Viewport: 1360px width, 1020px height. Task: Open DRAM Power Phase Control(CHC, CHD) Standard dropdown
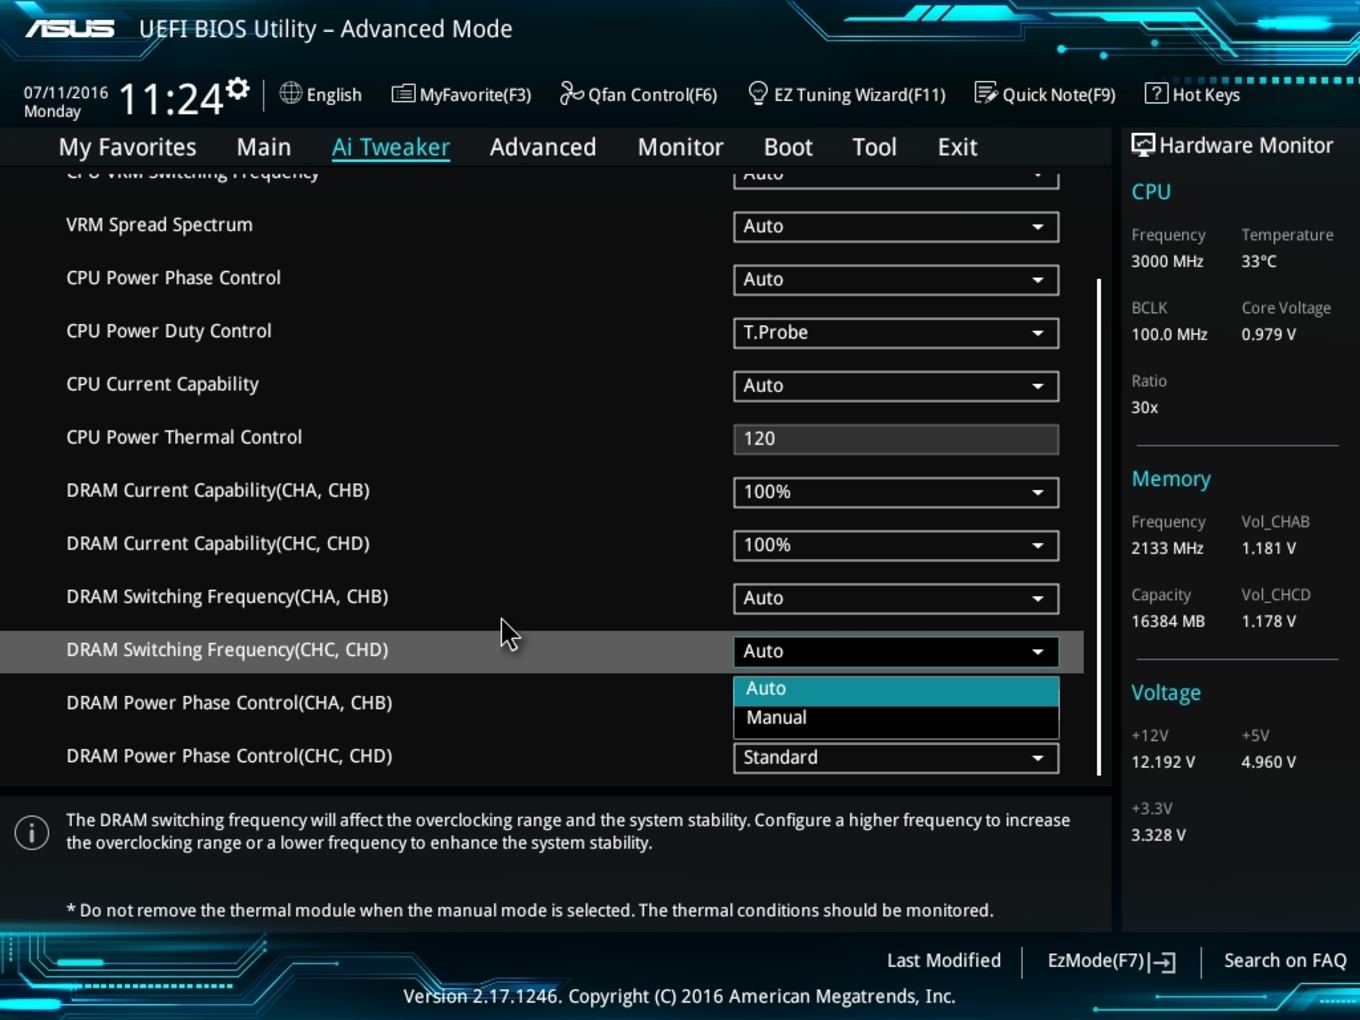tap(896, 757)
